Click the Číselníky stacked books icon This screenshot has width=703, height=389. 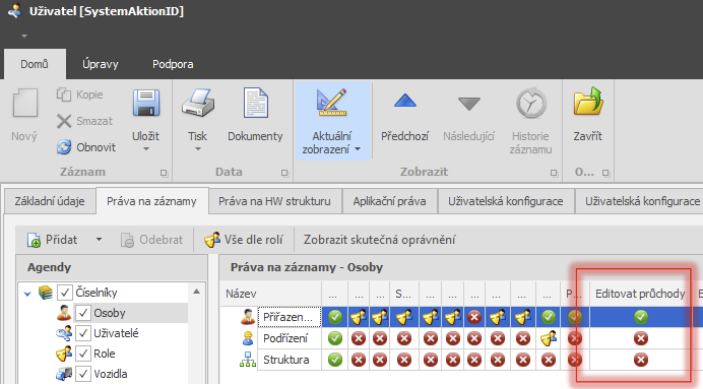pos(45,292)
